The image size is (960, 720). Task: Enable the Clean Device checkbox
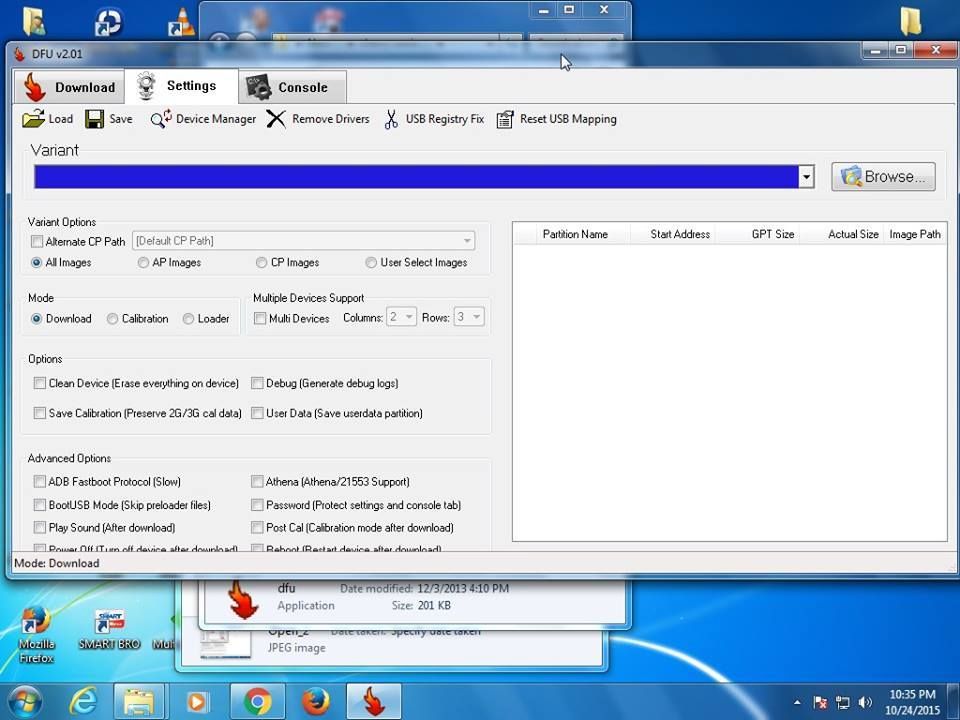click(x=40, y=383)
